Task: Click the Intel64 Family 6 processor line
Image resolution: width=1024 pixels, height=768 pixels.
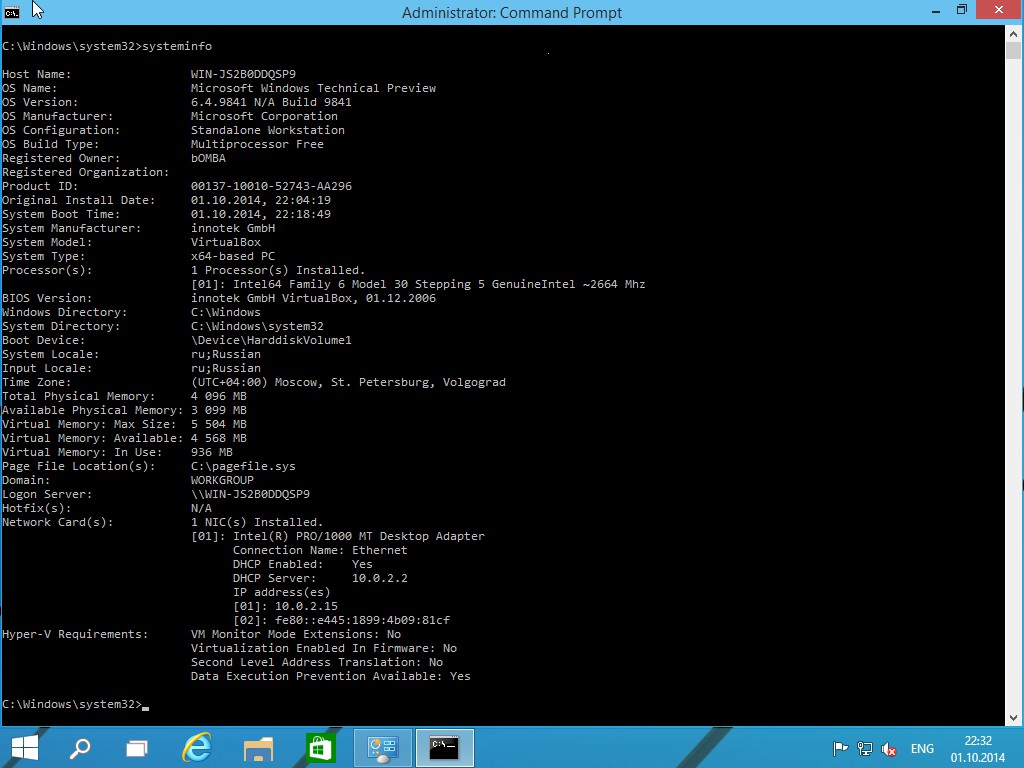Action: pos(418,284)
